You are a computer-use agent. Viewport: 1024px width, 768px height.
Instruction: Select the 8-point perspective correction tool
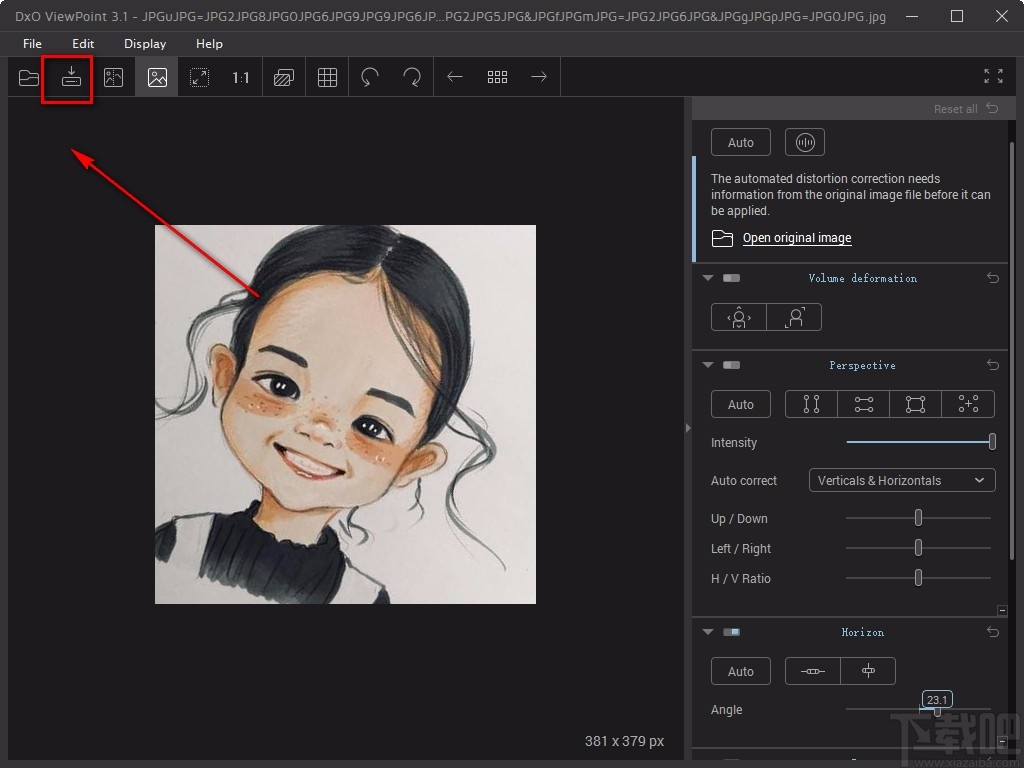pyautogui.click(x=967, y=404)
